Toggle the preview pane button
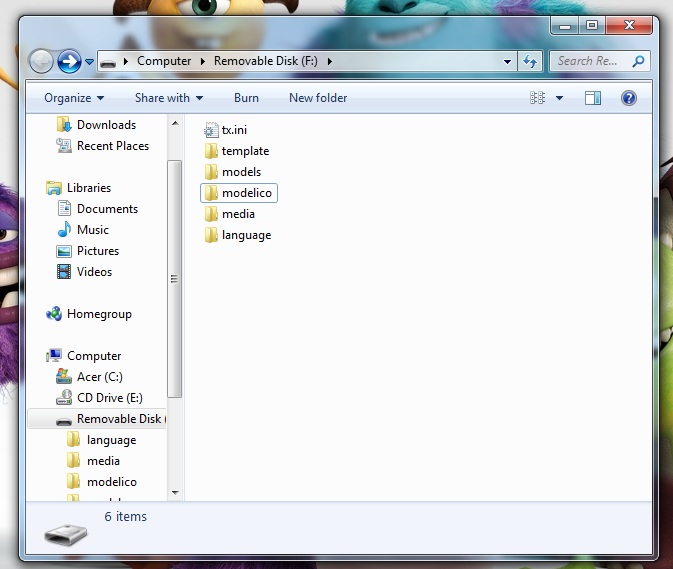Viewport: 673px width, 569px height. coord(593,98)
